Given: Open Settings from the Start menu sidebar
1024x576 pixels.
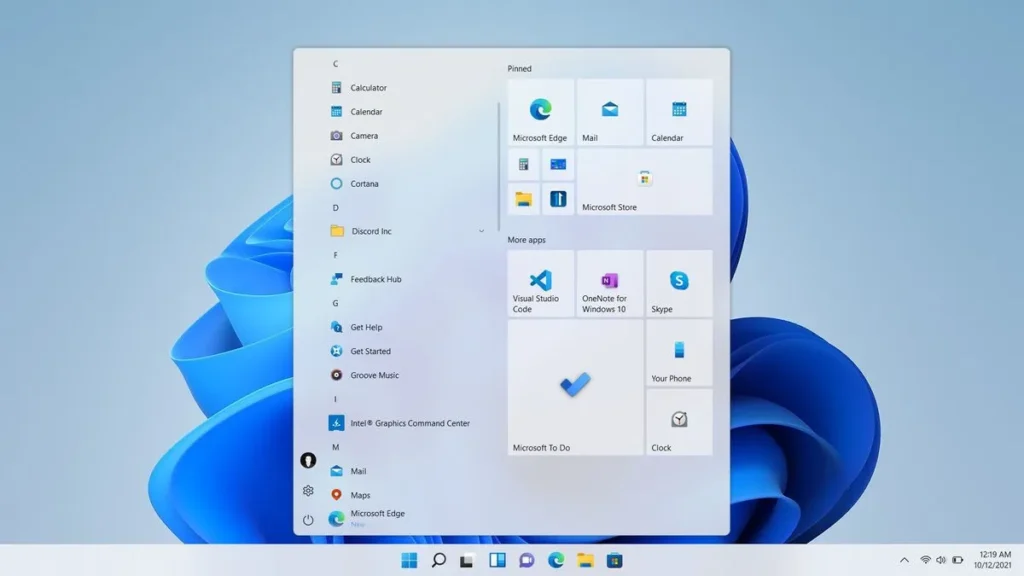Looking at the screenshot, I should point(308,491).
